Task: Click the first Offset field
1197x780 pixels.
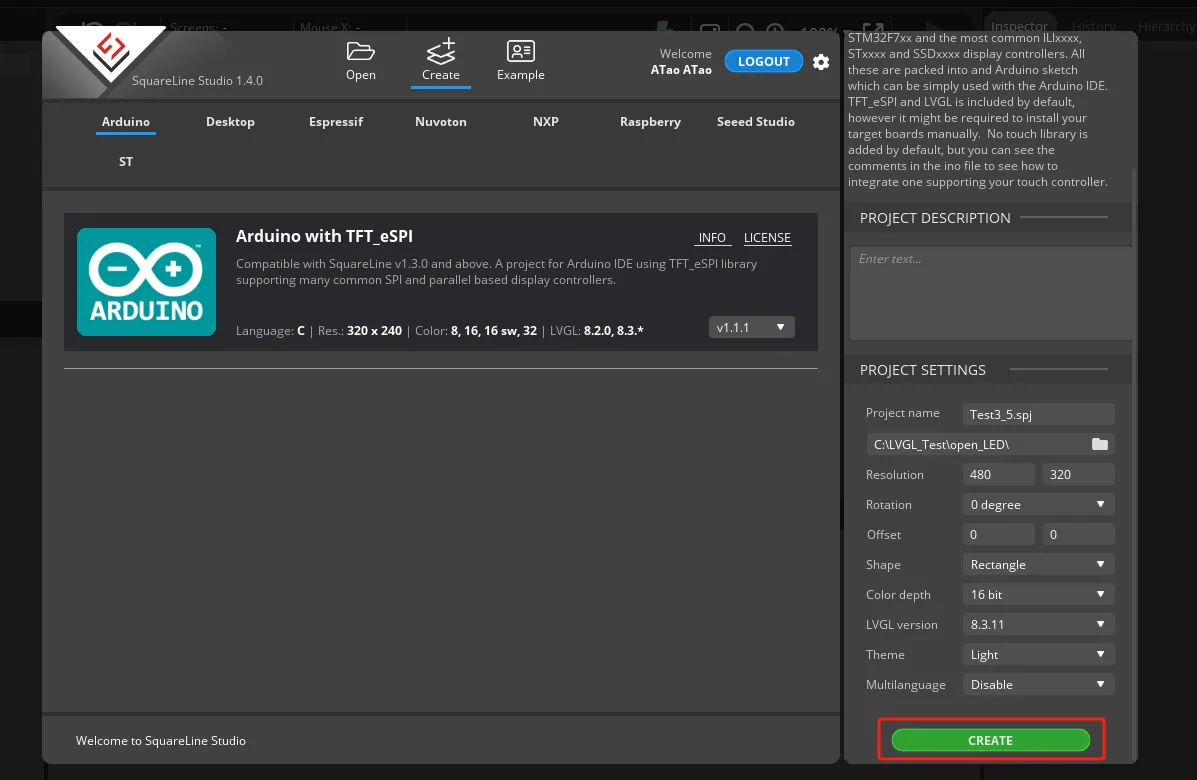Action: [x=999, y=534]
